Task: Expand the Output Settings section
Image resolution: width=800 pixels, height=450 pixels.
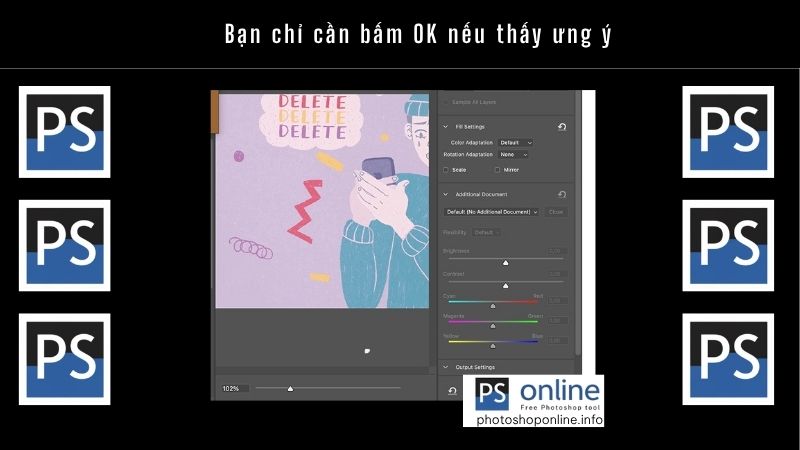Action: (445, 367)
